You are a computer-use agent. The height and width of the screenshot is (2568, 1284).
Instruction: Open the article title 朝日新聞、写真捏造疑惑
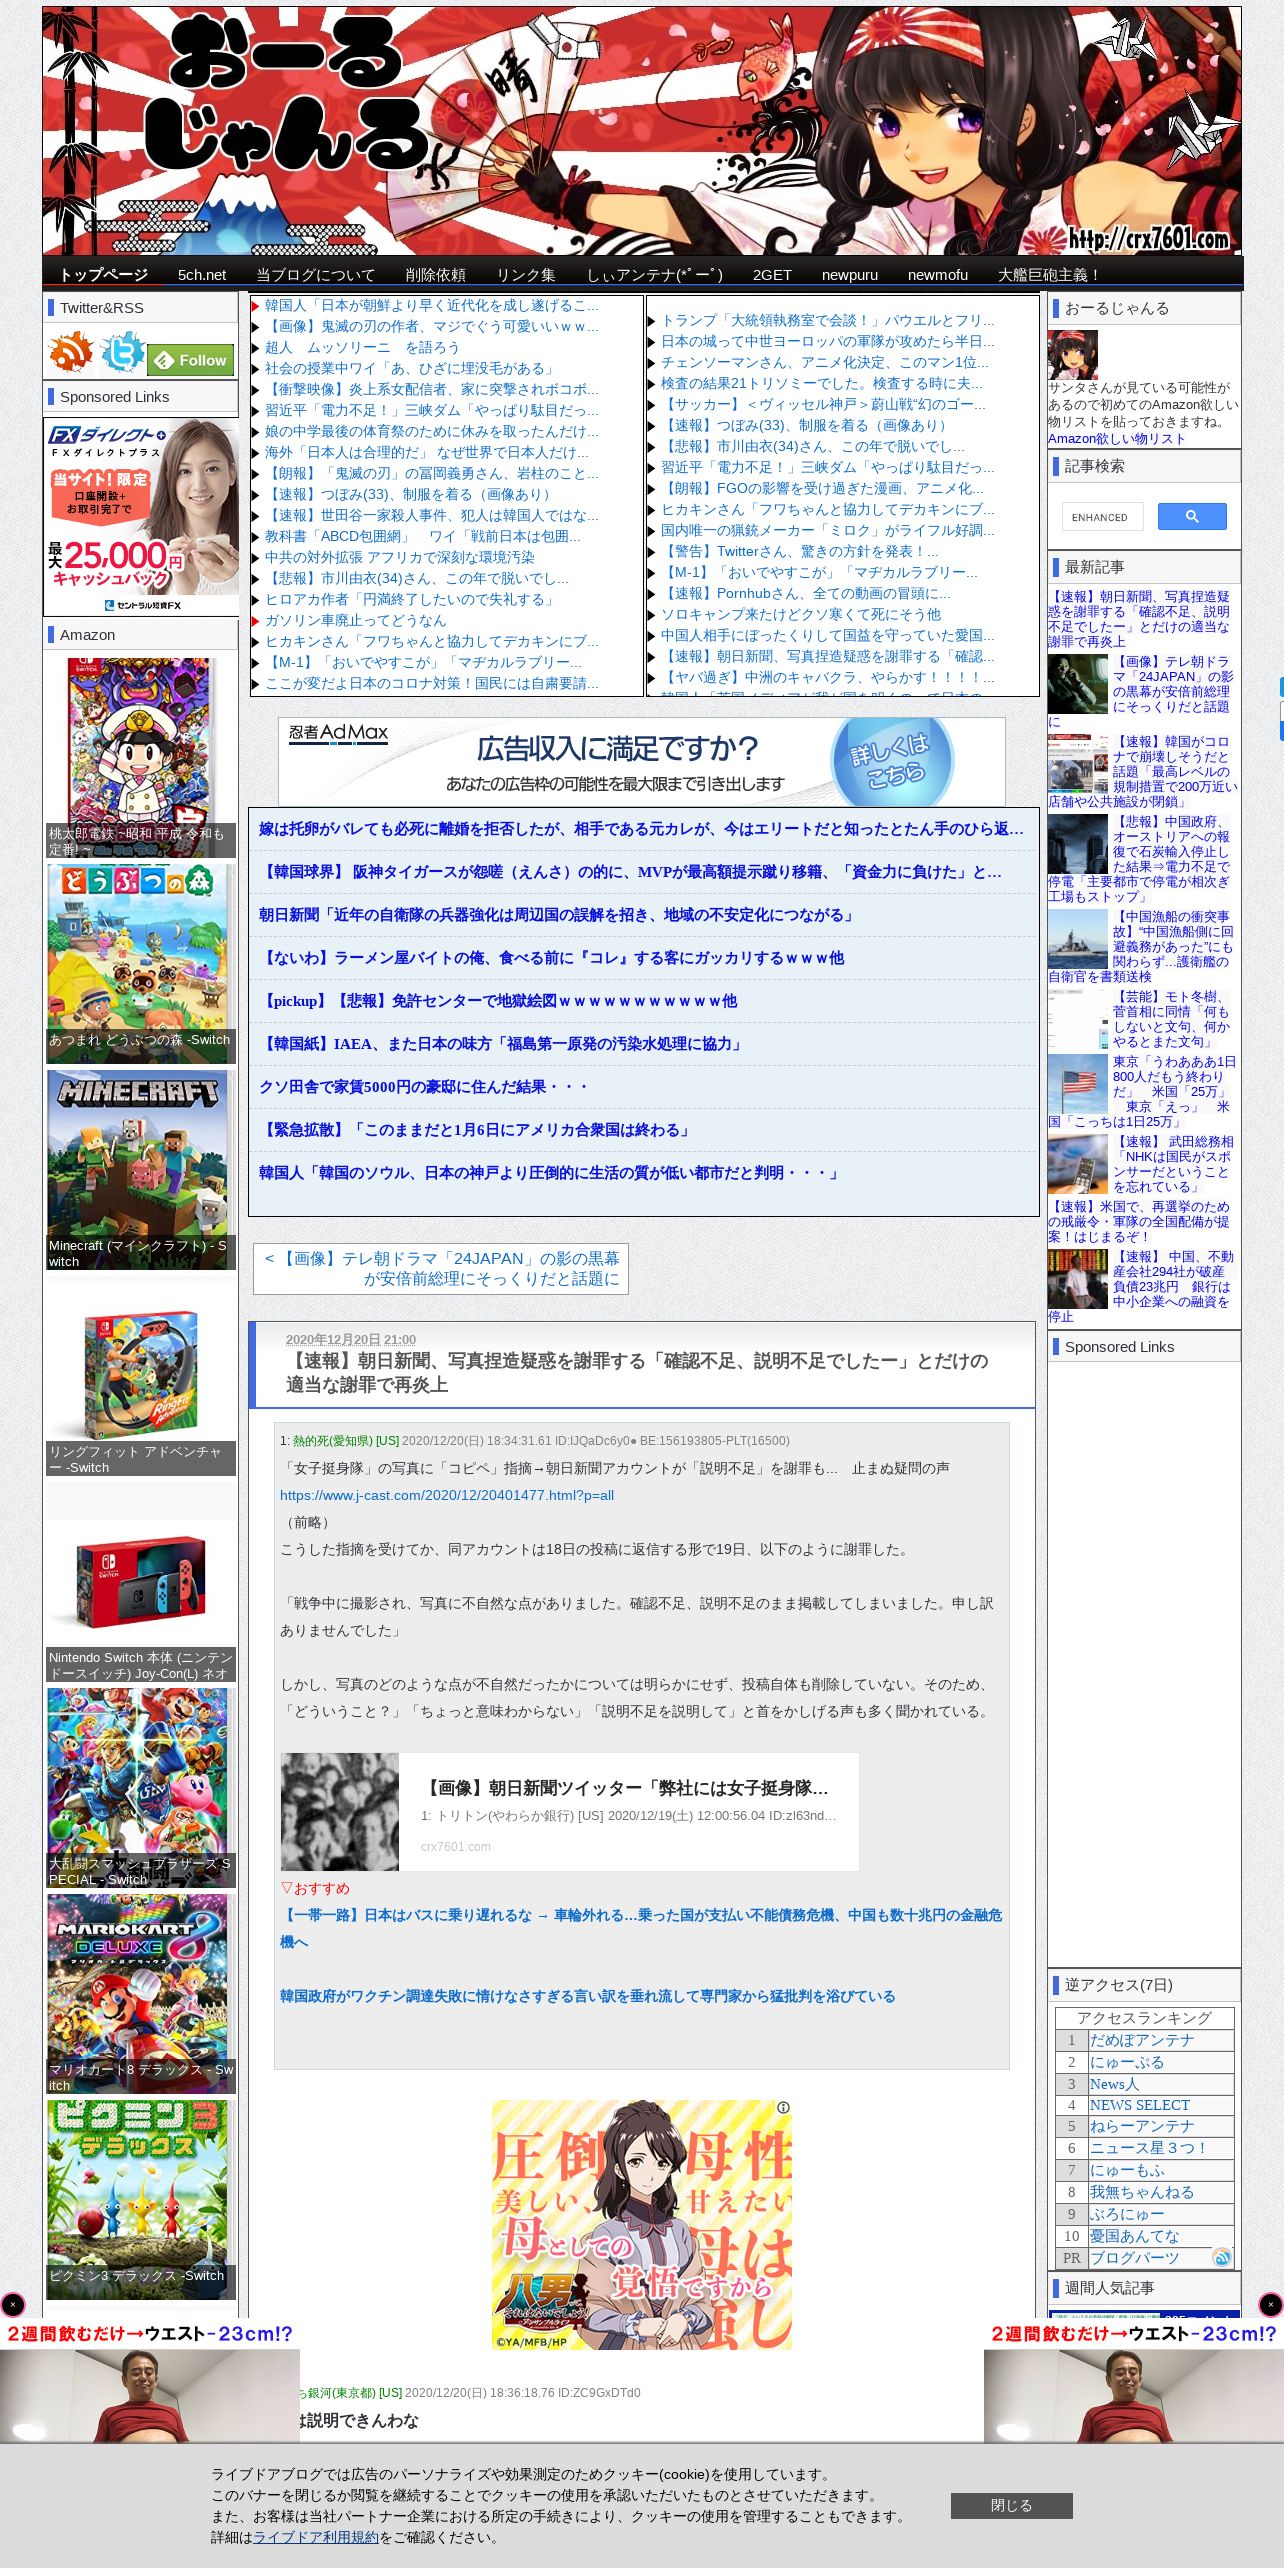[x=637, y=1372]
